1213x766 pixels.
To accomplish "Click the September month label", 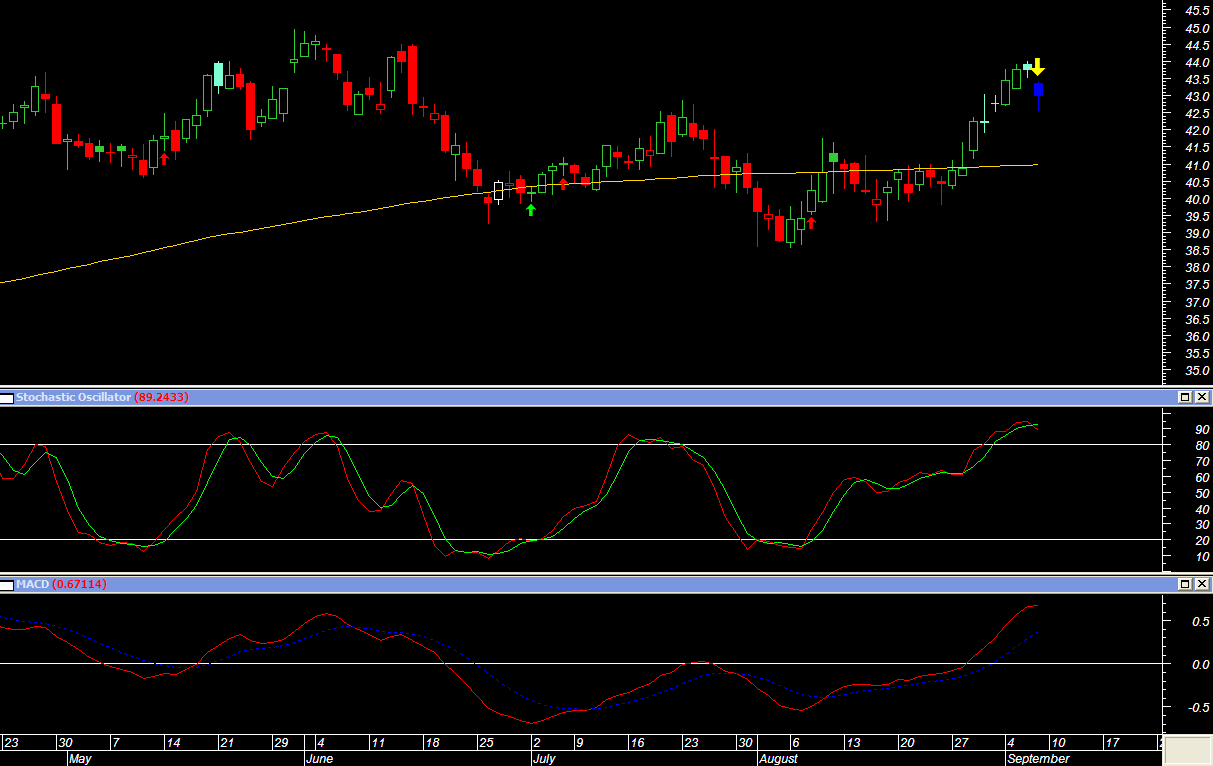I will [1038, 759].
